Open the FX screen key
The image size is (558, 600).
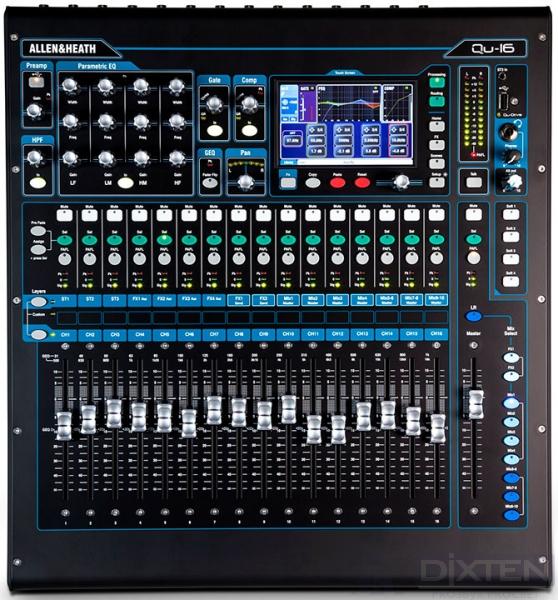pos(437,145)
